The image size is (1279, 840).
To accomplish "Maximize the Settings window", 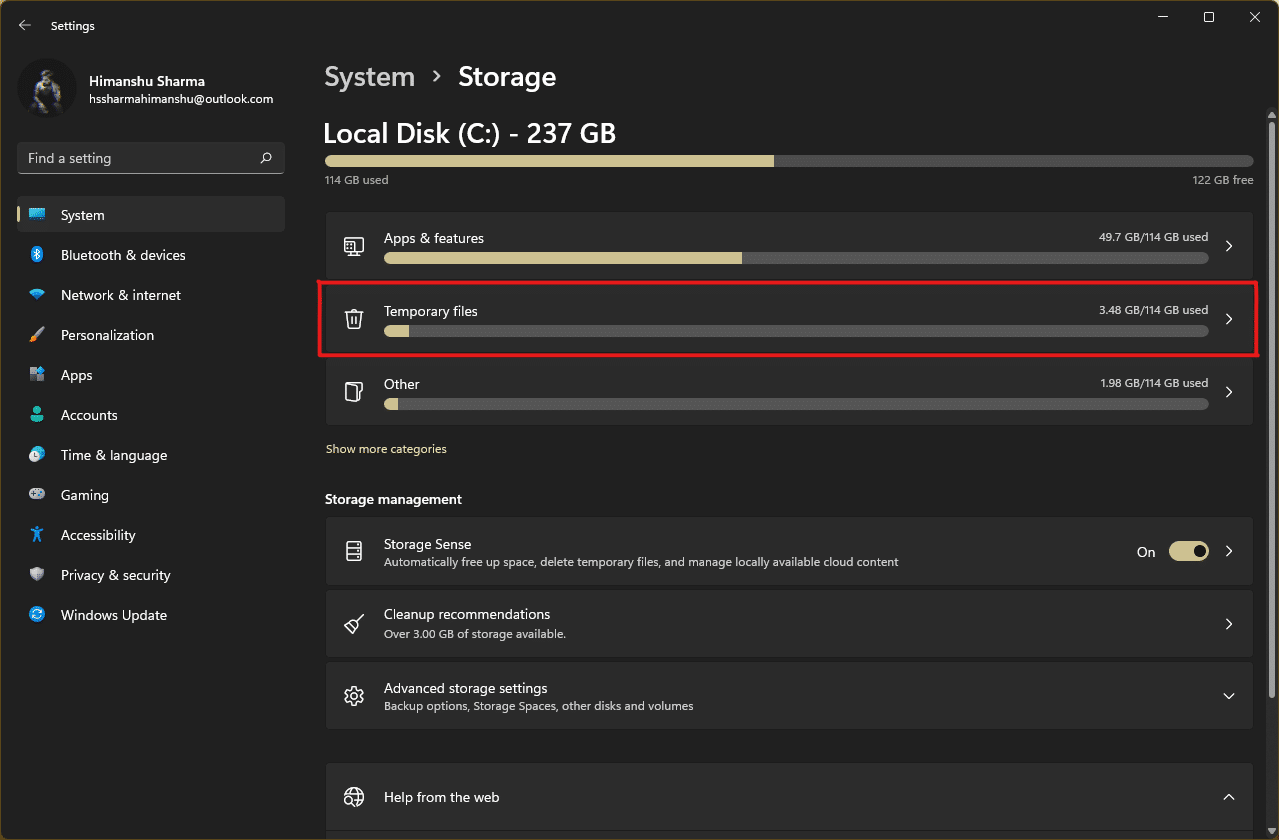I will [x=1209, y=17].
